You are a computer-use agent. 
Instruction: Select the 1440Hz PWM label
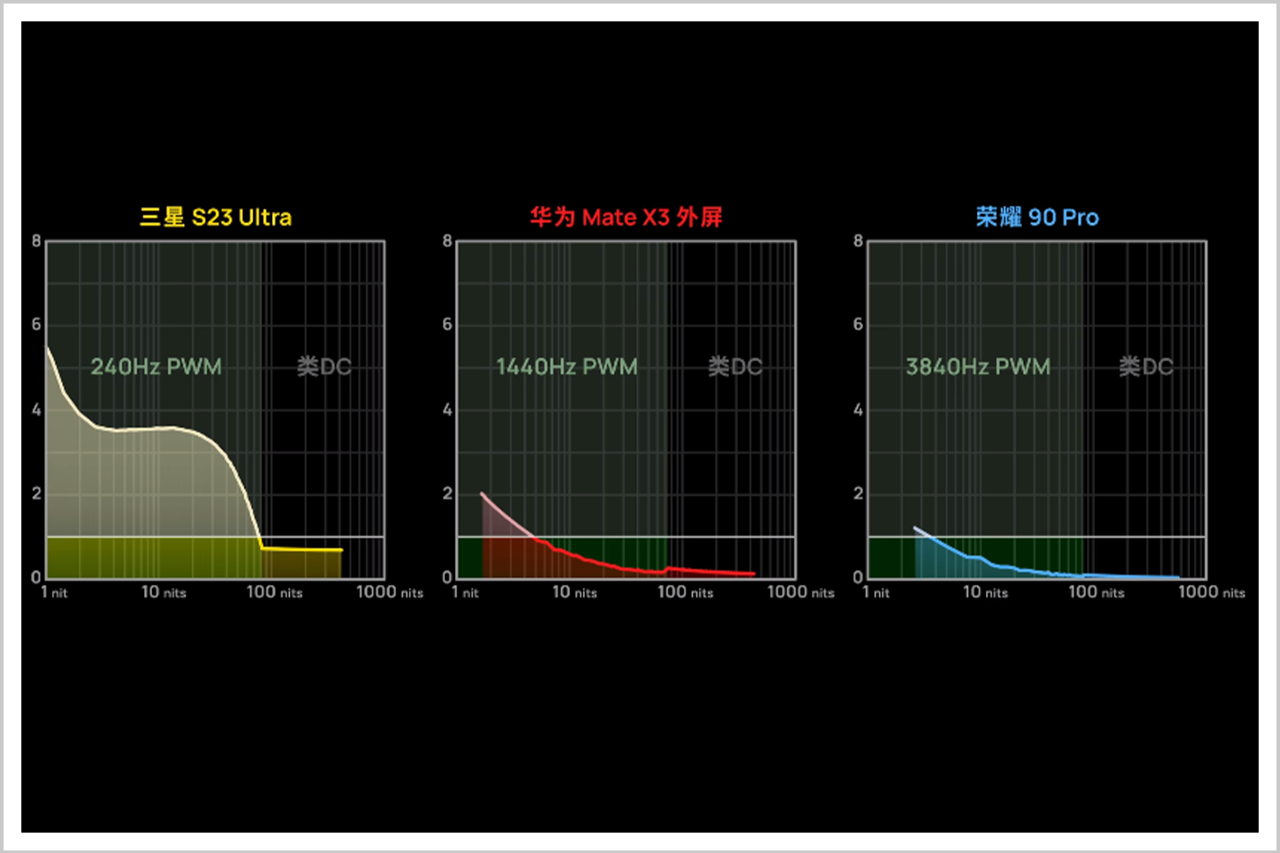coord(567,367)
